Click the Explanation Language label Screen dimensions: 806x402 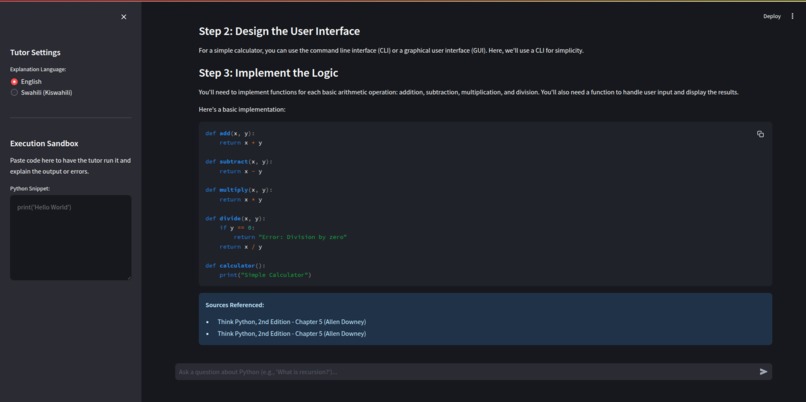click(38, 69)
